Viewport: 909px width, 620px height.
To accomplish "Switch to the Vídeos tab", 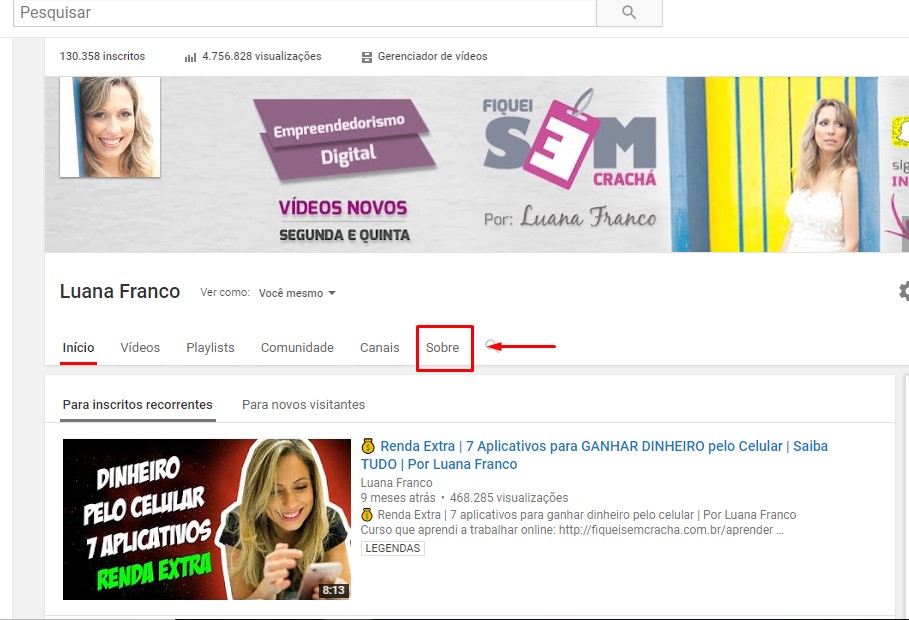I will coord(140,347).
